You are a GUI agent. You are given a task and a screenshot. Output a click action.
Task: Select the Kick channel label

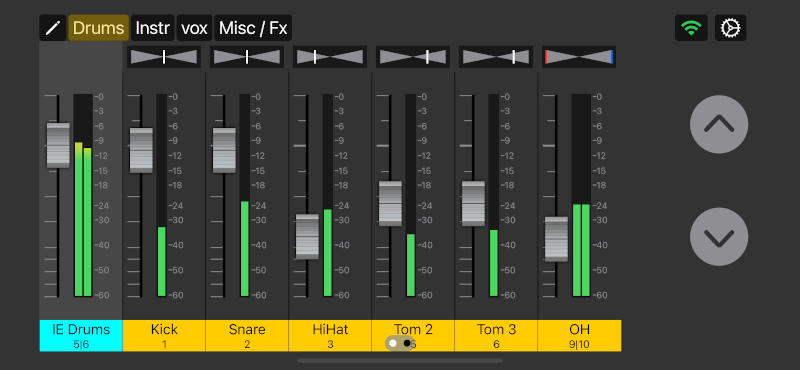(164, 336)
